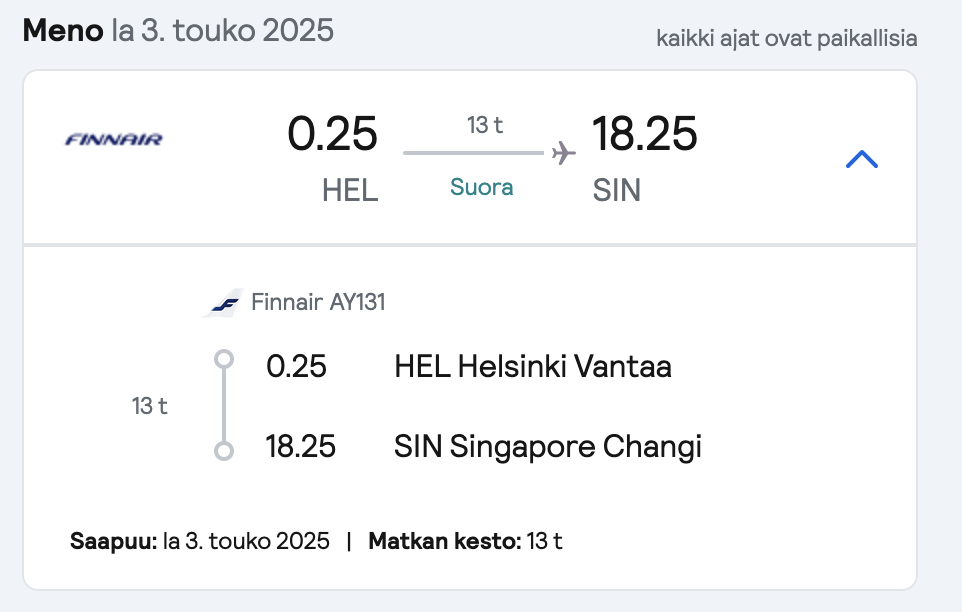Screen dimensions: 962x612
Task: Collapse the flight details with the blue chevron
Action: [861, 159]
